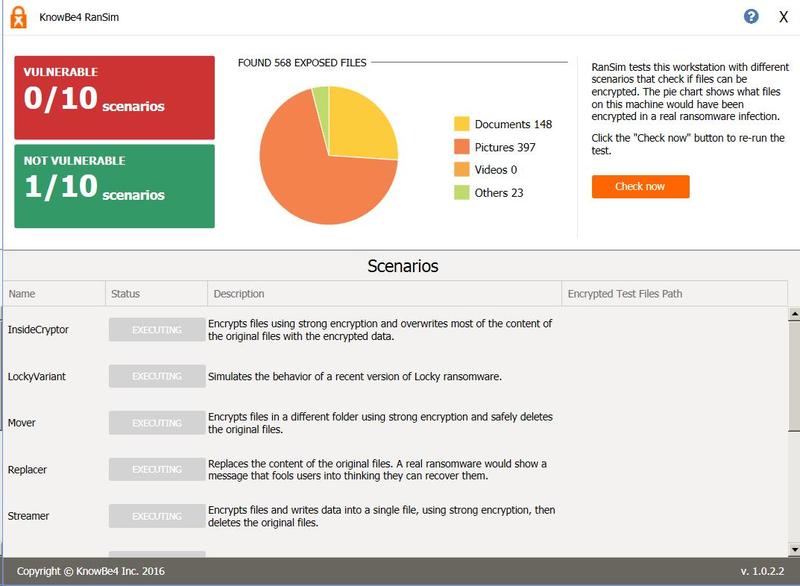The width and height of the screenshot is (800, 586).
Task: Click the Executing status button for LockyVariant
Action: click(x=156, y=377)
